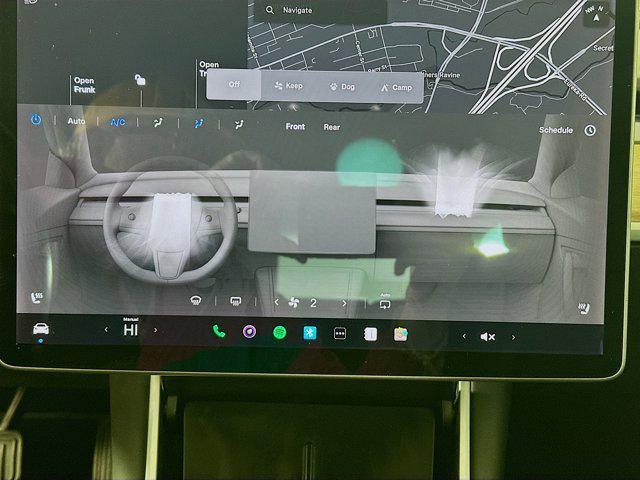
Task: Turn on the rear window defroster
Action: click(x=236, y=301)
